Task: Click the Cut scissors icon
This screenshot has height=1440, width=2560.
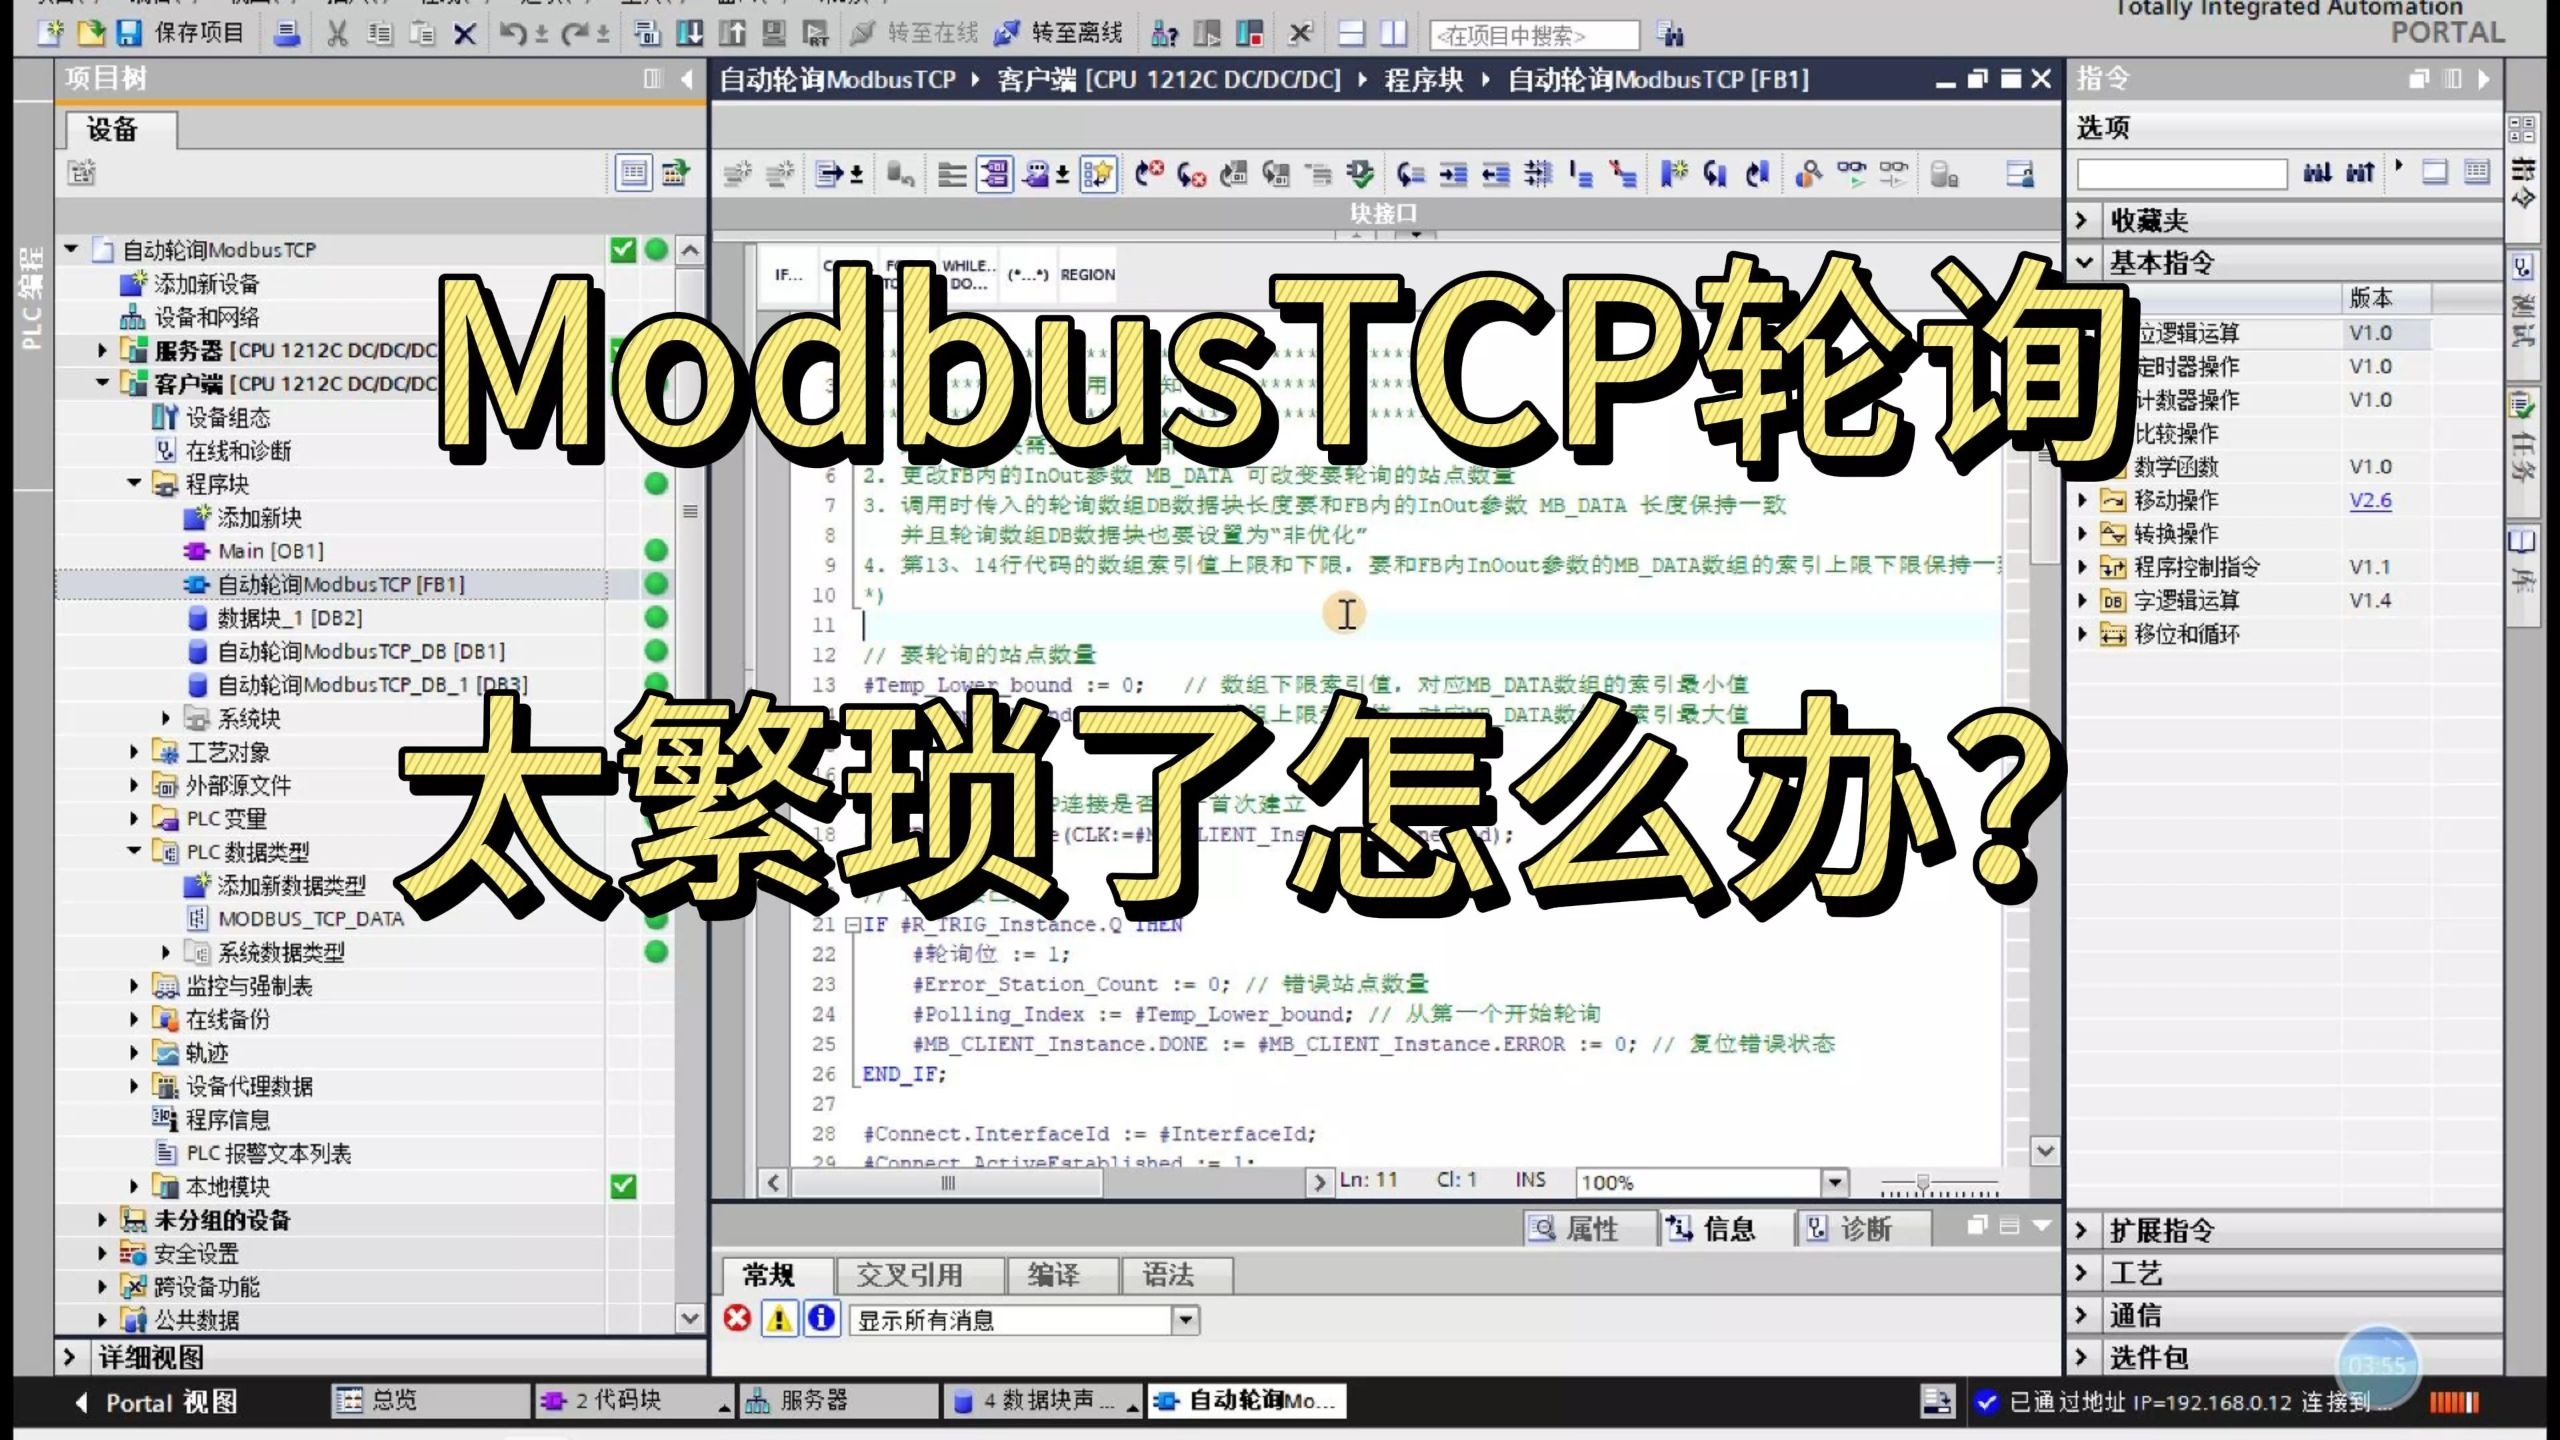Action: [338, 33]
